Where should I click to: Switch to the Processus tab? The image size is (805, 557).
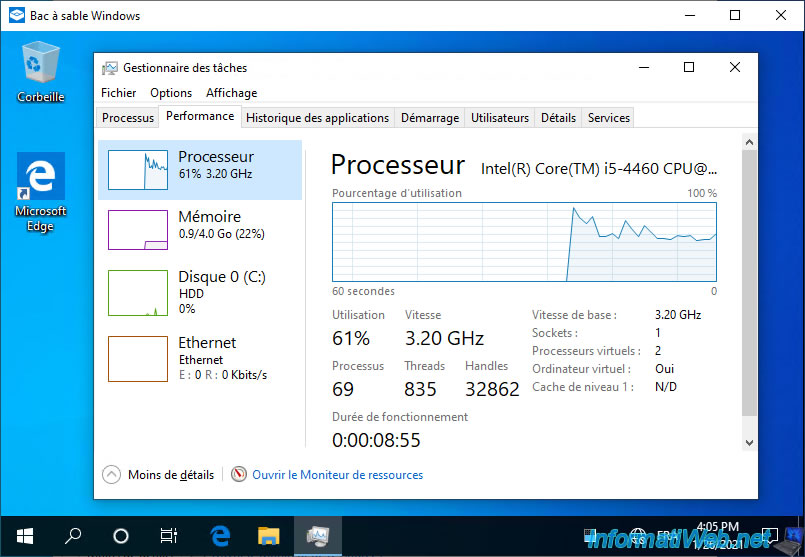[128, 118]
